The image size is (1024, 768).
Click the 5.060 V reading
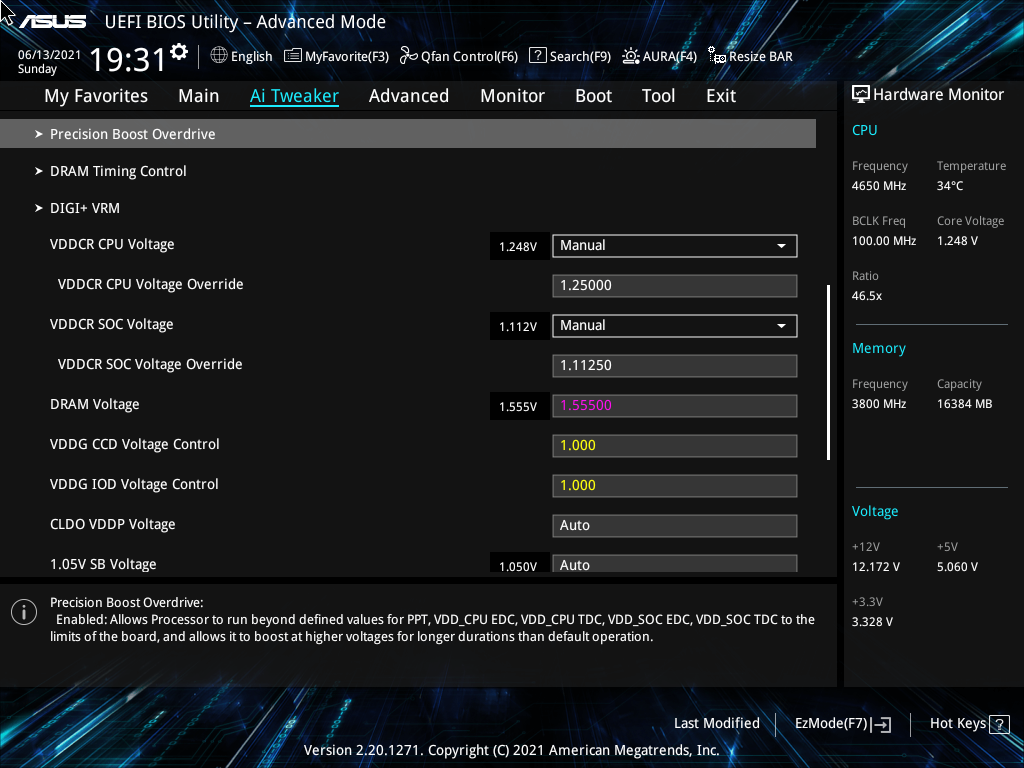(x=957, y=567)
